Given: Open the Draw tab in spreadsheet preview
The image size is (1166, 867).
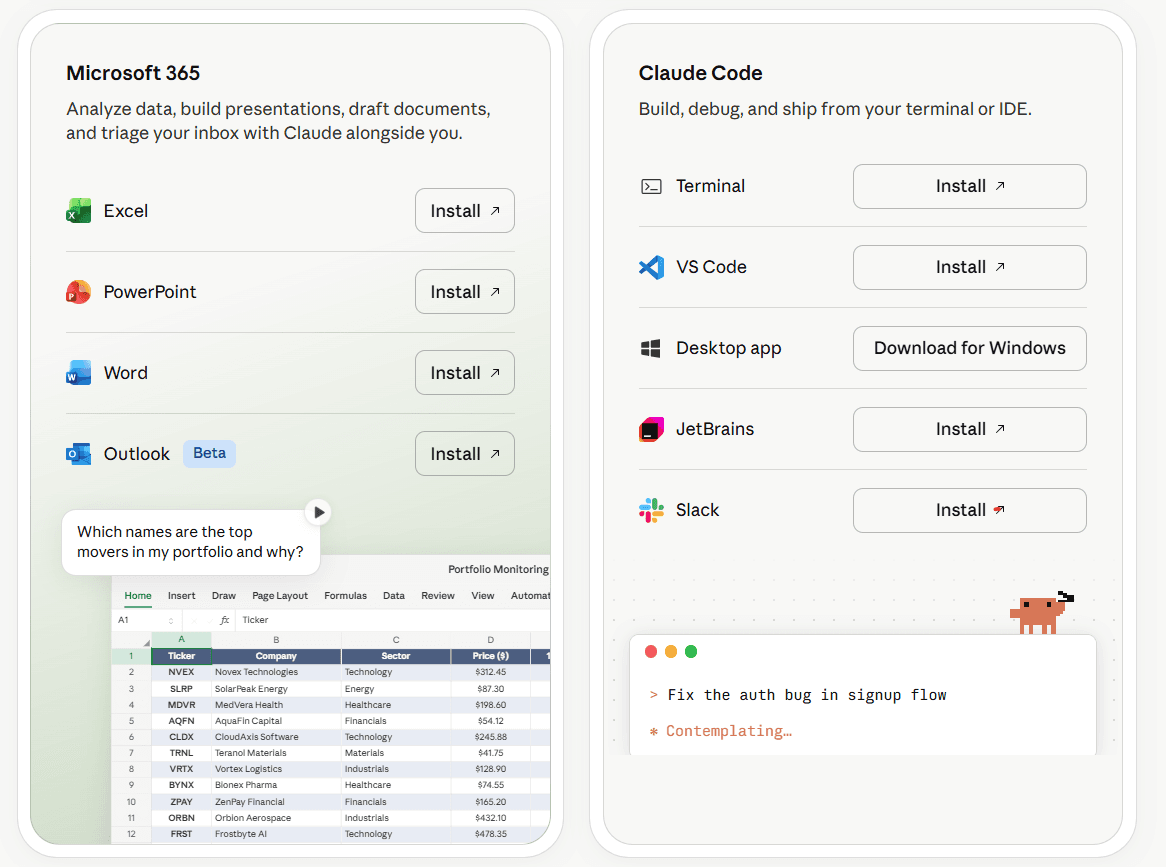Looking at the screenshot, I should pyautogui.click(x=224, y=596).
